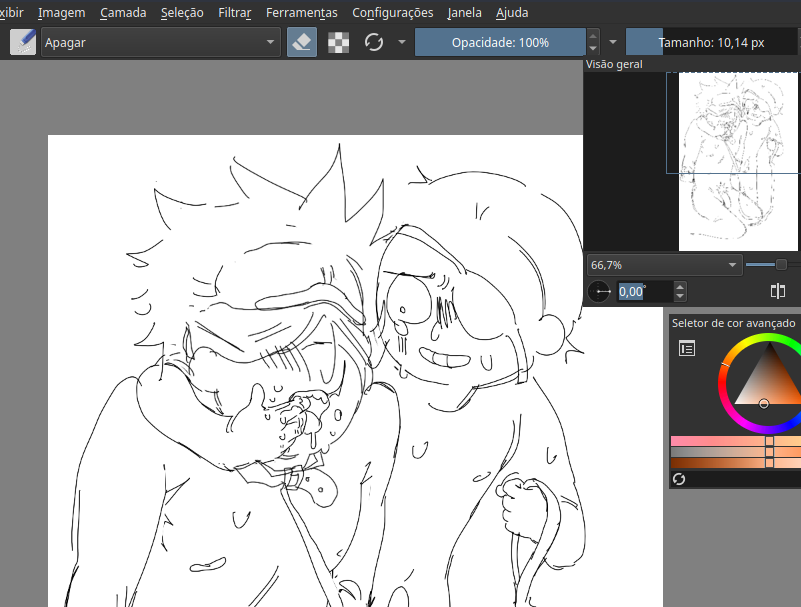Open the dropdown arrow after the opacity slider
This screenshot has height=607, width=801.
point(613,42)
